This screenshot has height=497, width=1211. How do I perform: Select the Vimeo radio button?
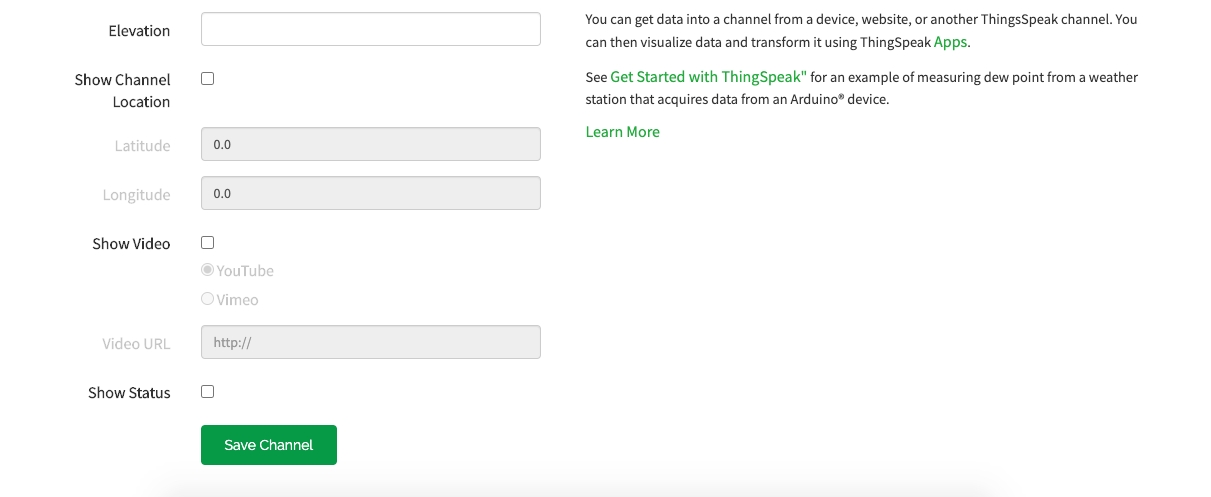(208, 299)
